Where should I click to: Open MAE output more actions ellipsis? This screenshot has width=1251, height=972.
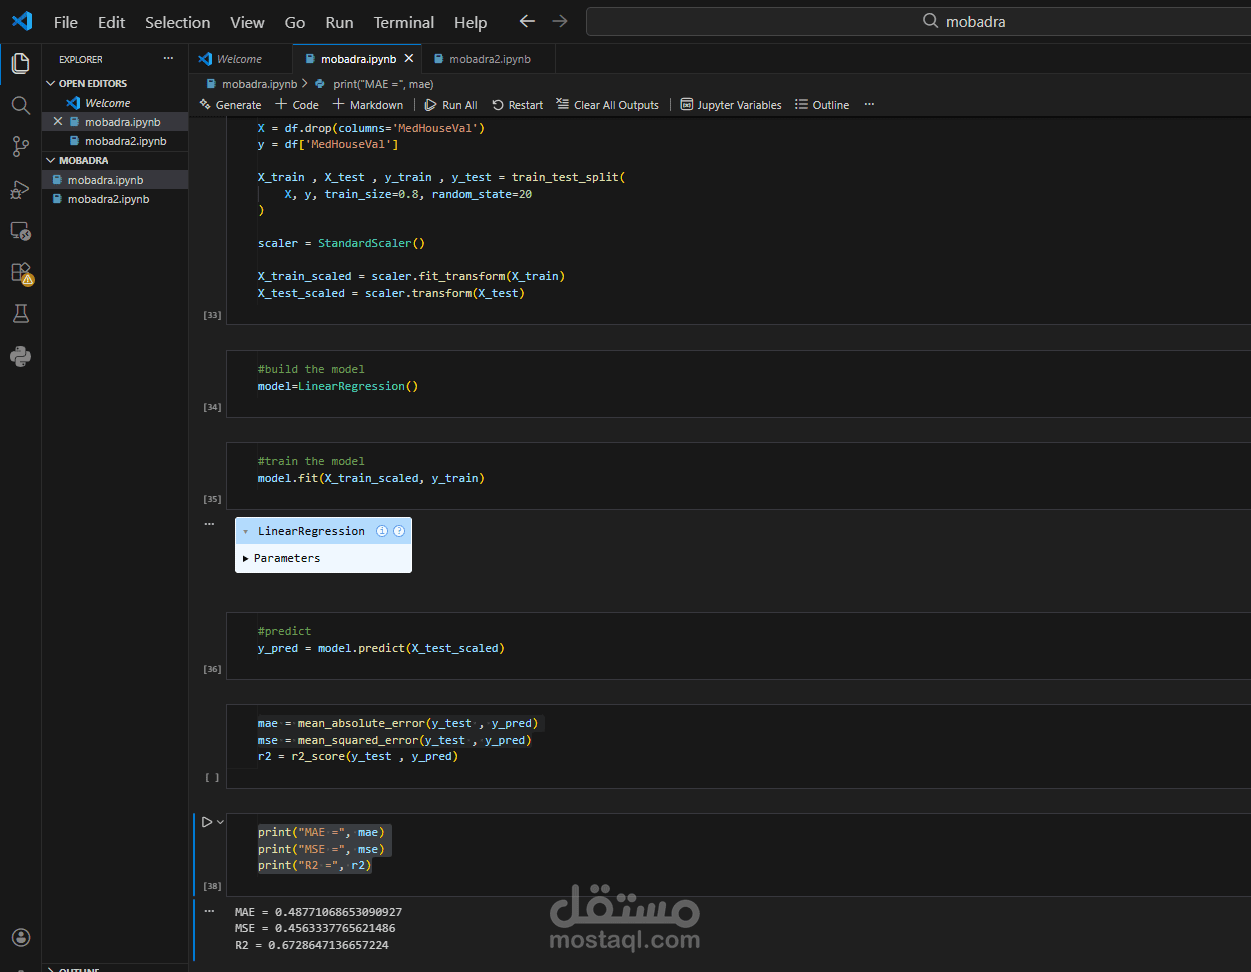pos(209,911)
